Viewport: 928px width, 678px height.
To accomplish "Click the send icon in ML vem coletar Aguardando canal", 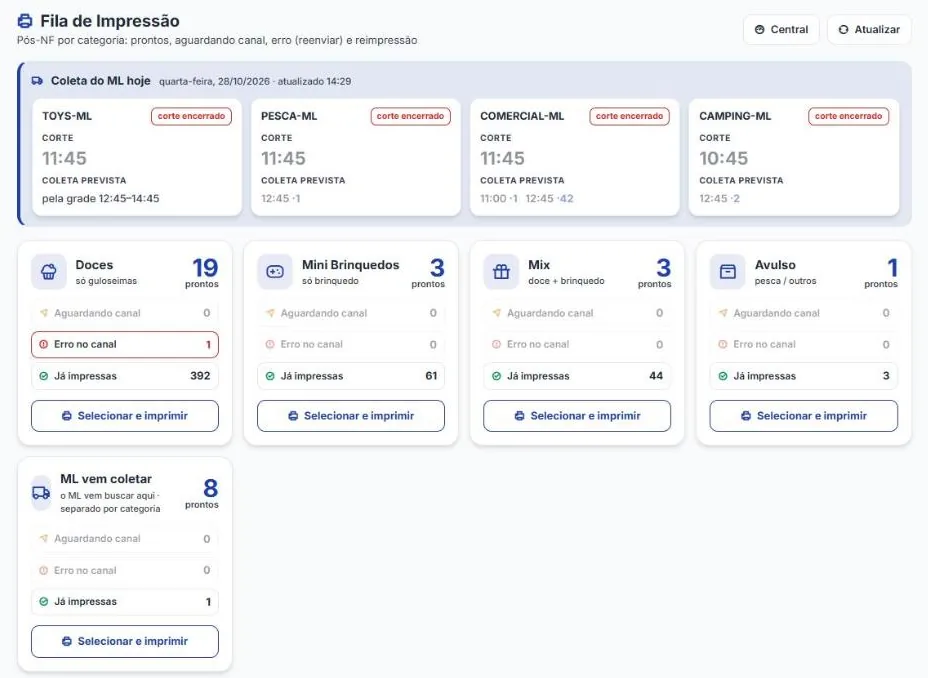I will point(43,538).
